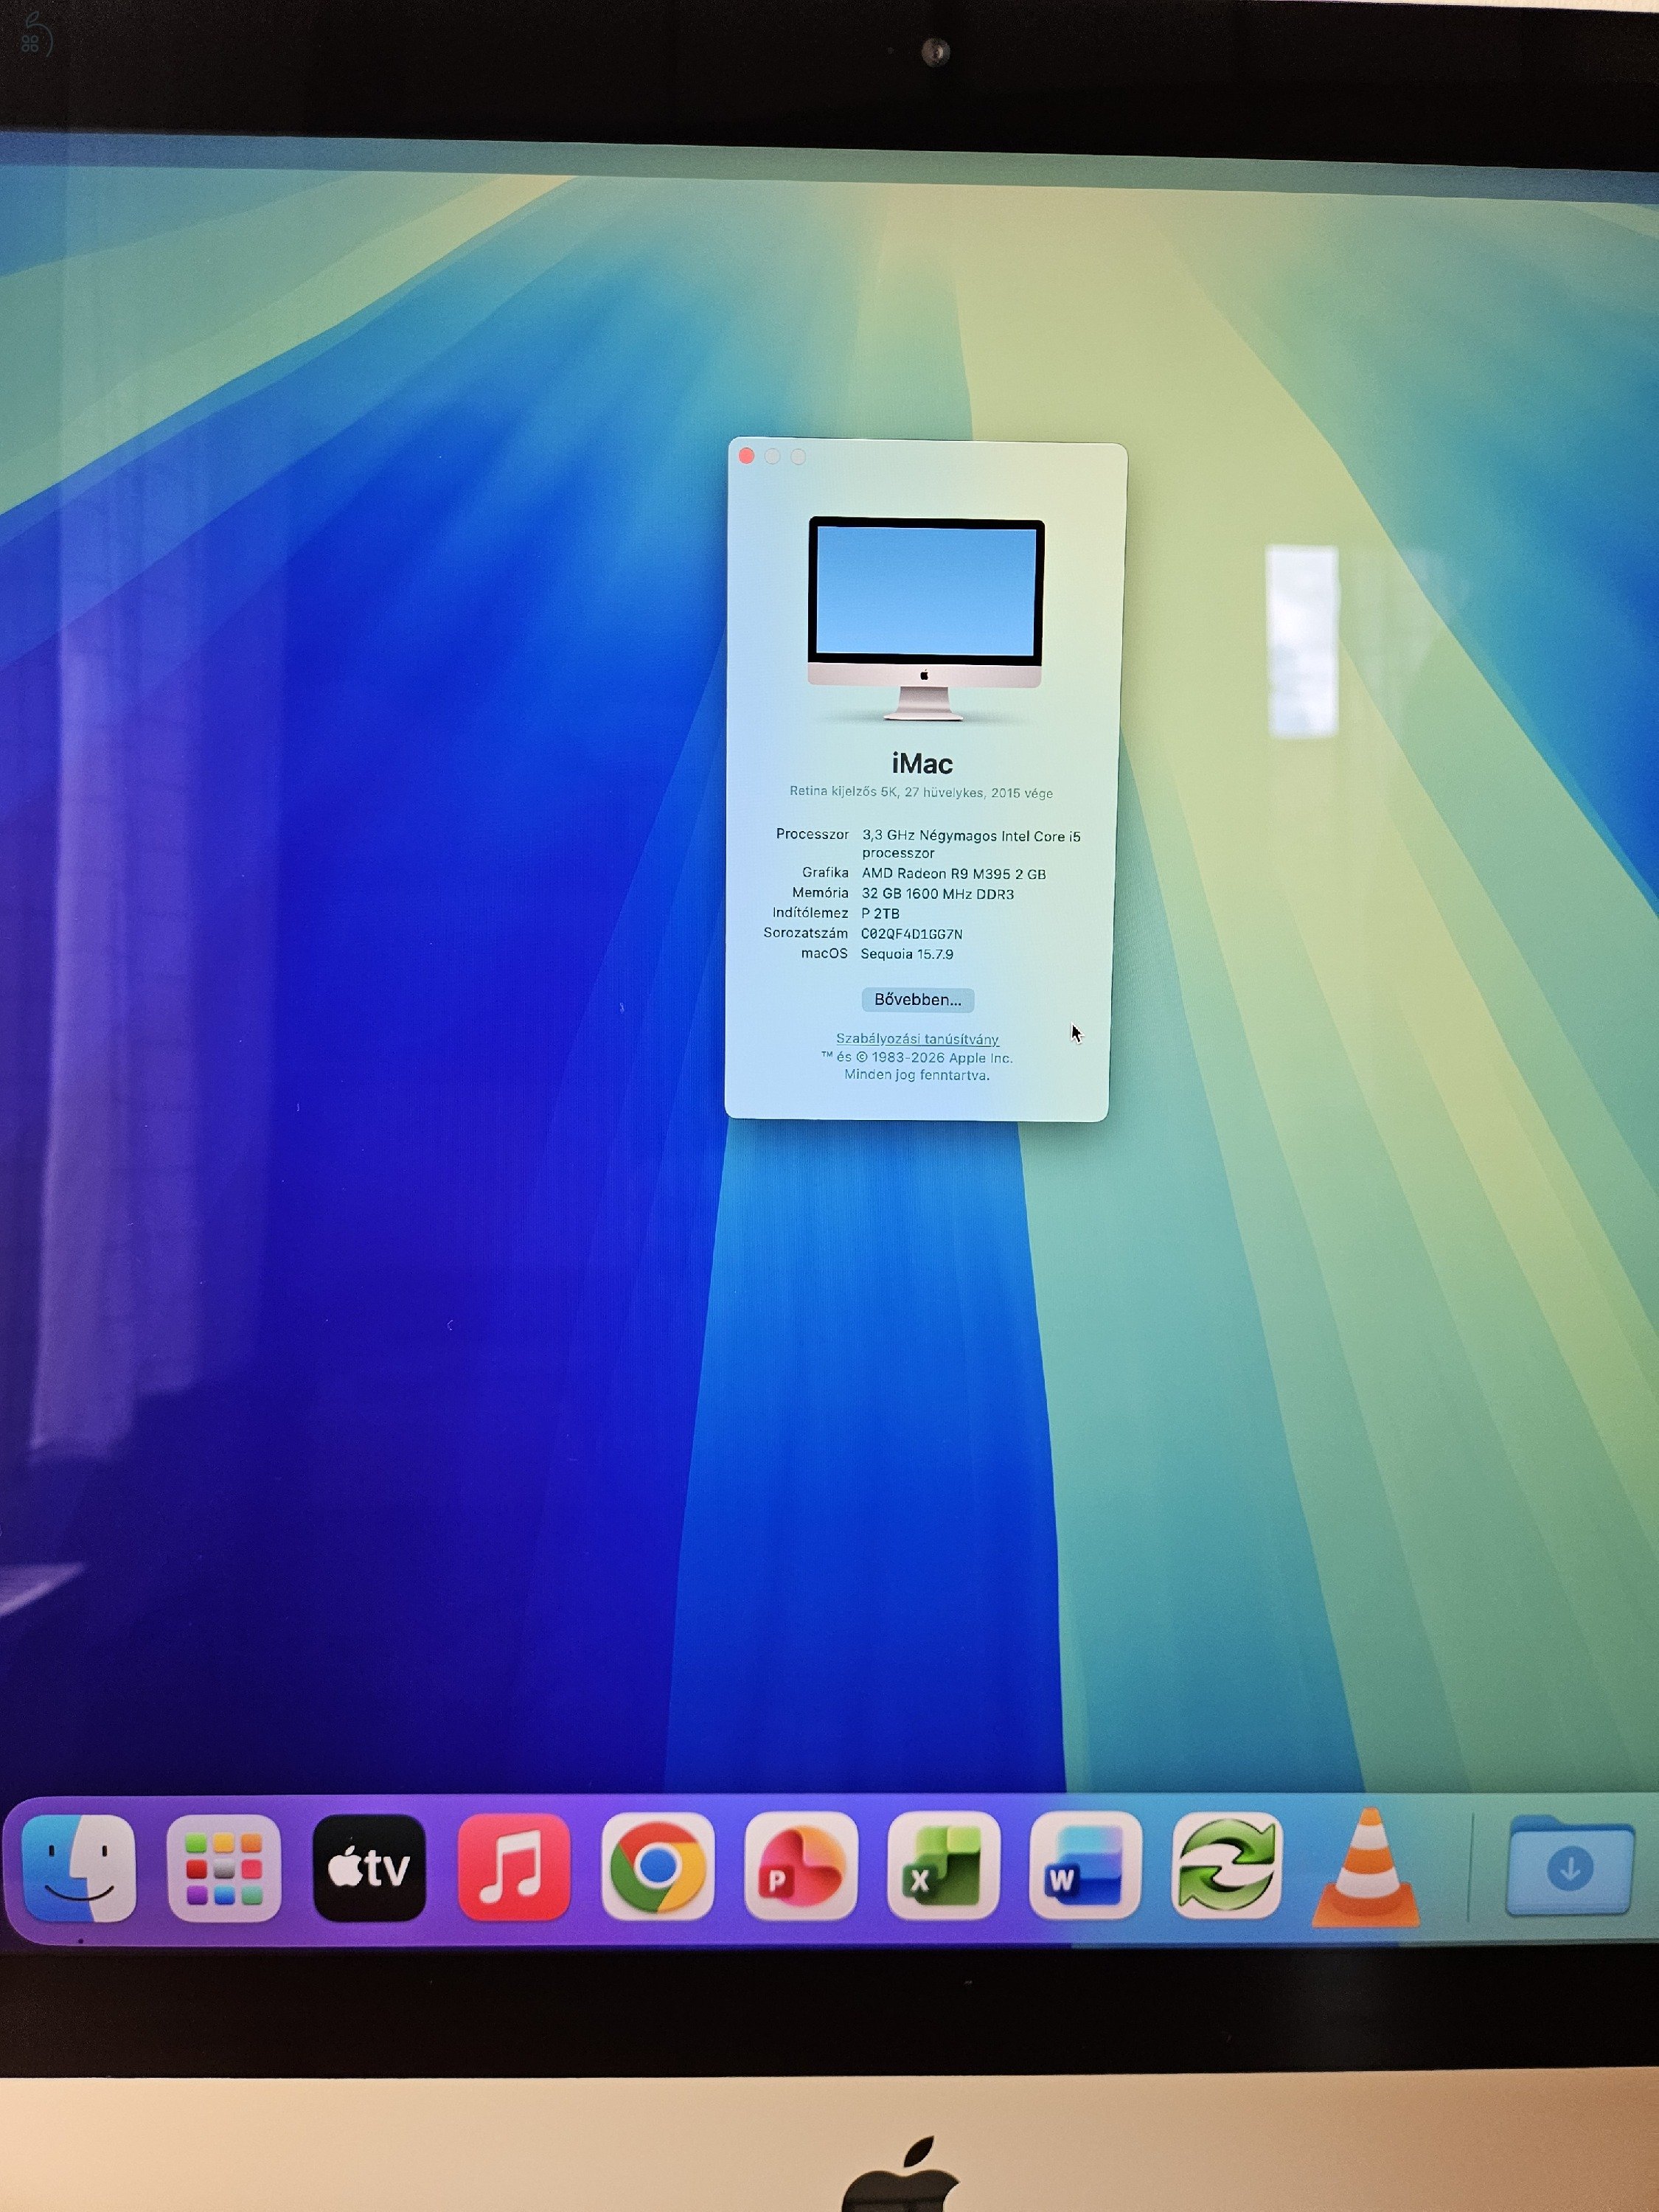Open the Music app
The width and height of the screenshot is (1659, 2212).
[x=514, y=1868]
